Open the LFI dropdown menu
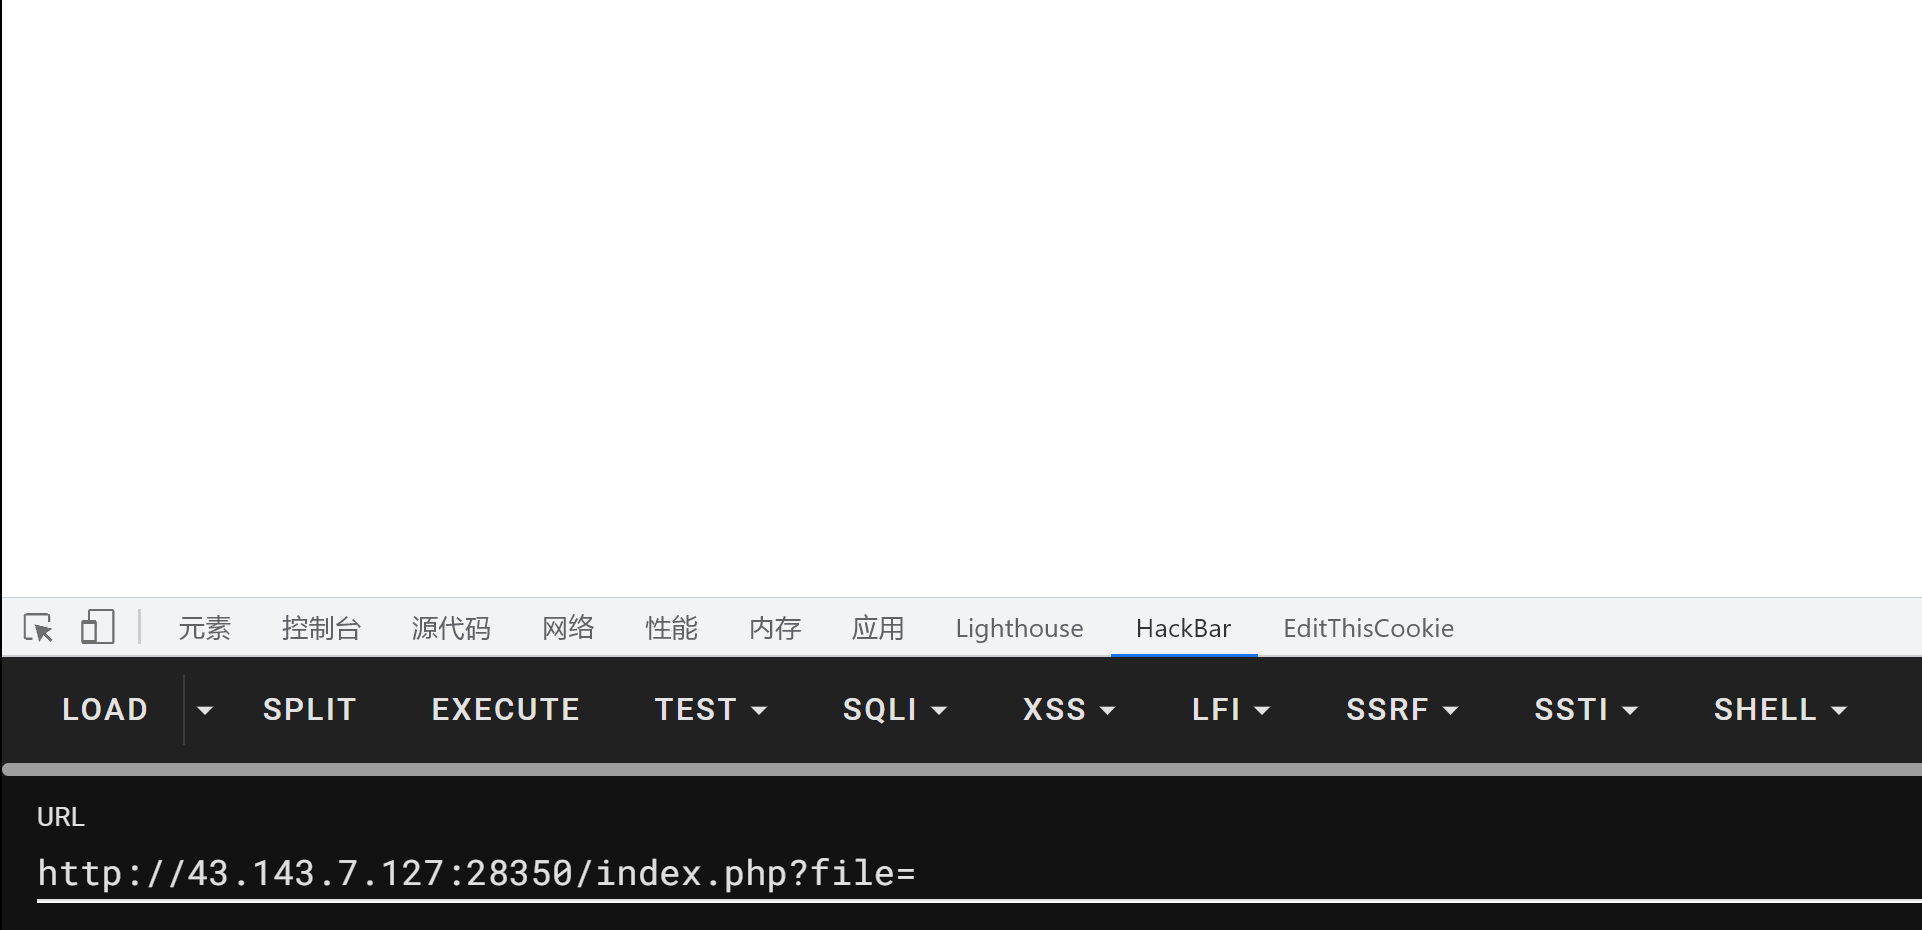Image resolution: width=1922 pixels, height=930 pixels. pyautogui.click(x=1231, y=709)
